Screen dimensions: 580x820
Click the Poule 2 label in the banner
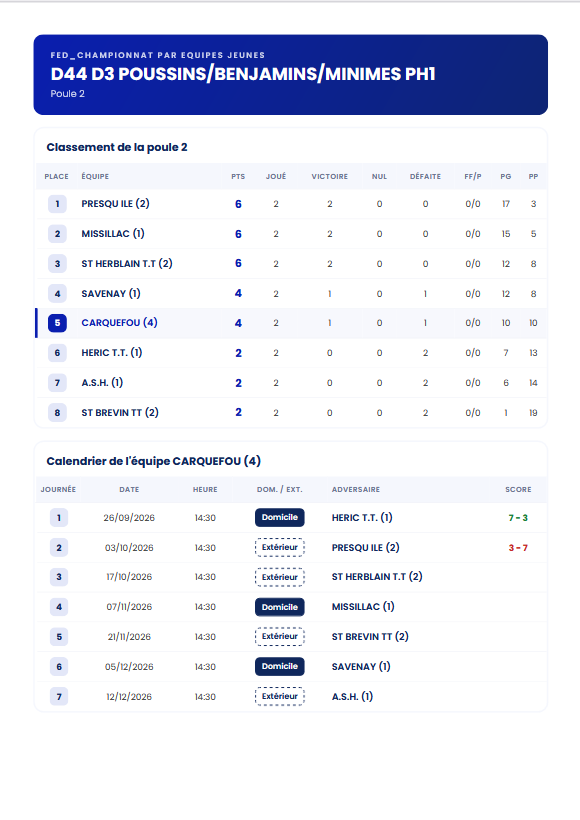(x=67, y=94)
